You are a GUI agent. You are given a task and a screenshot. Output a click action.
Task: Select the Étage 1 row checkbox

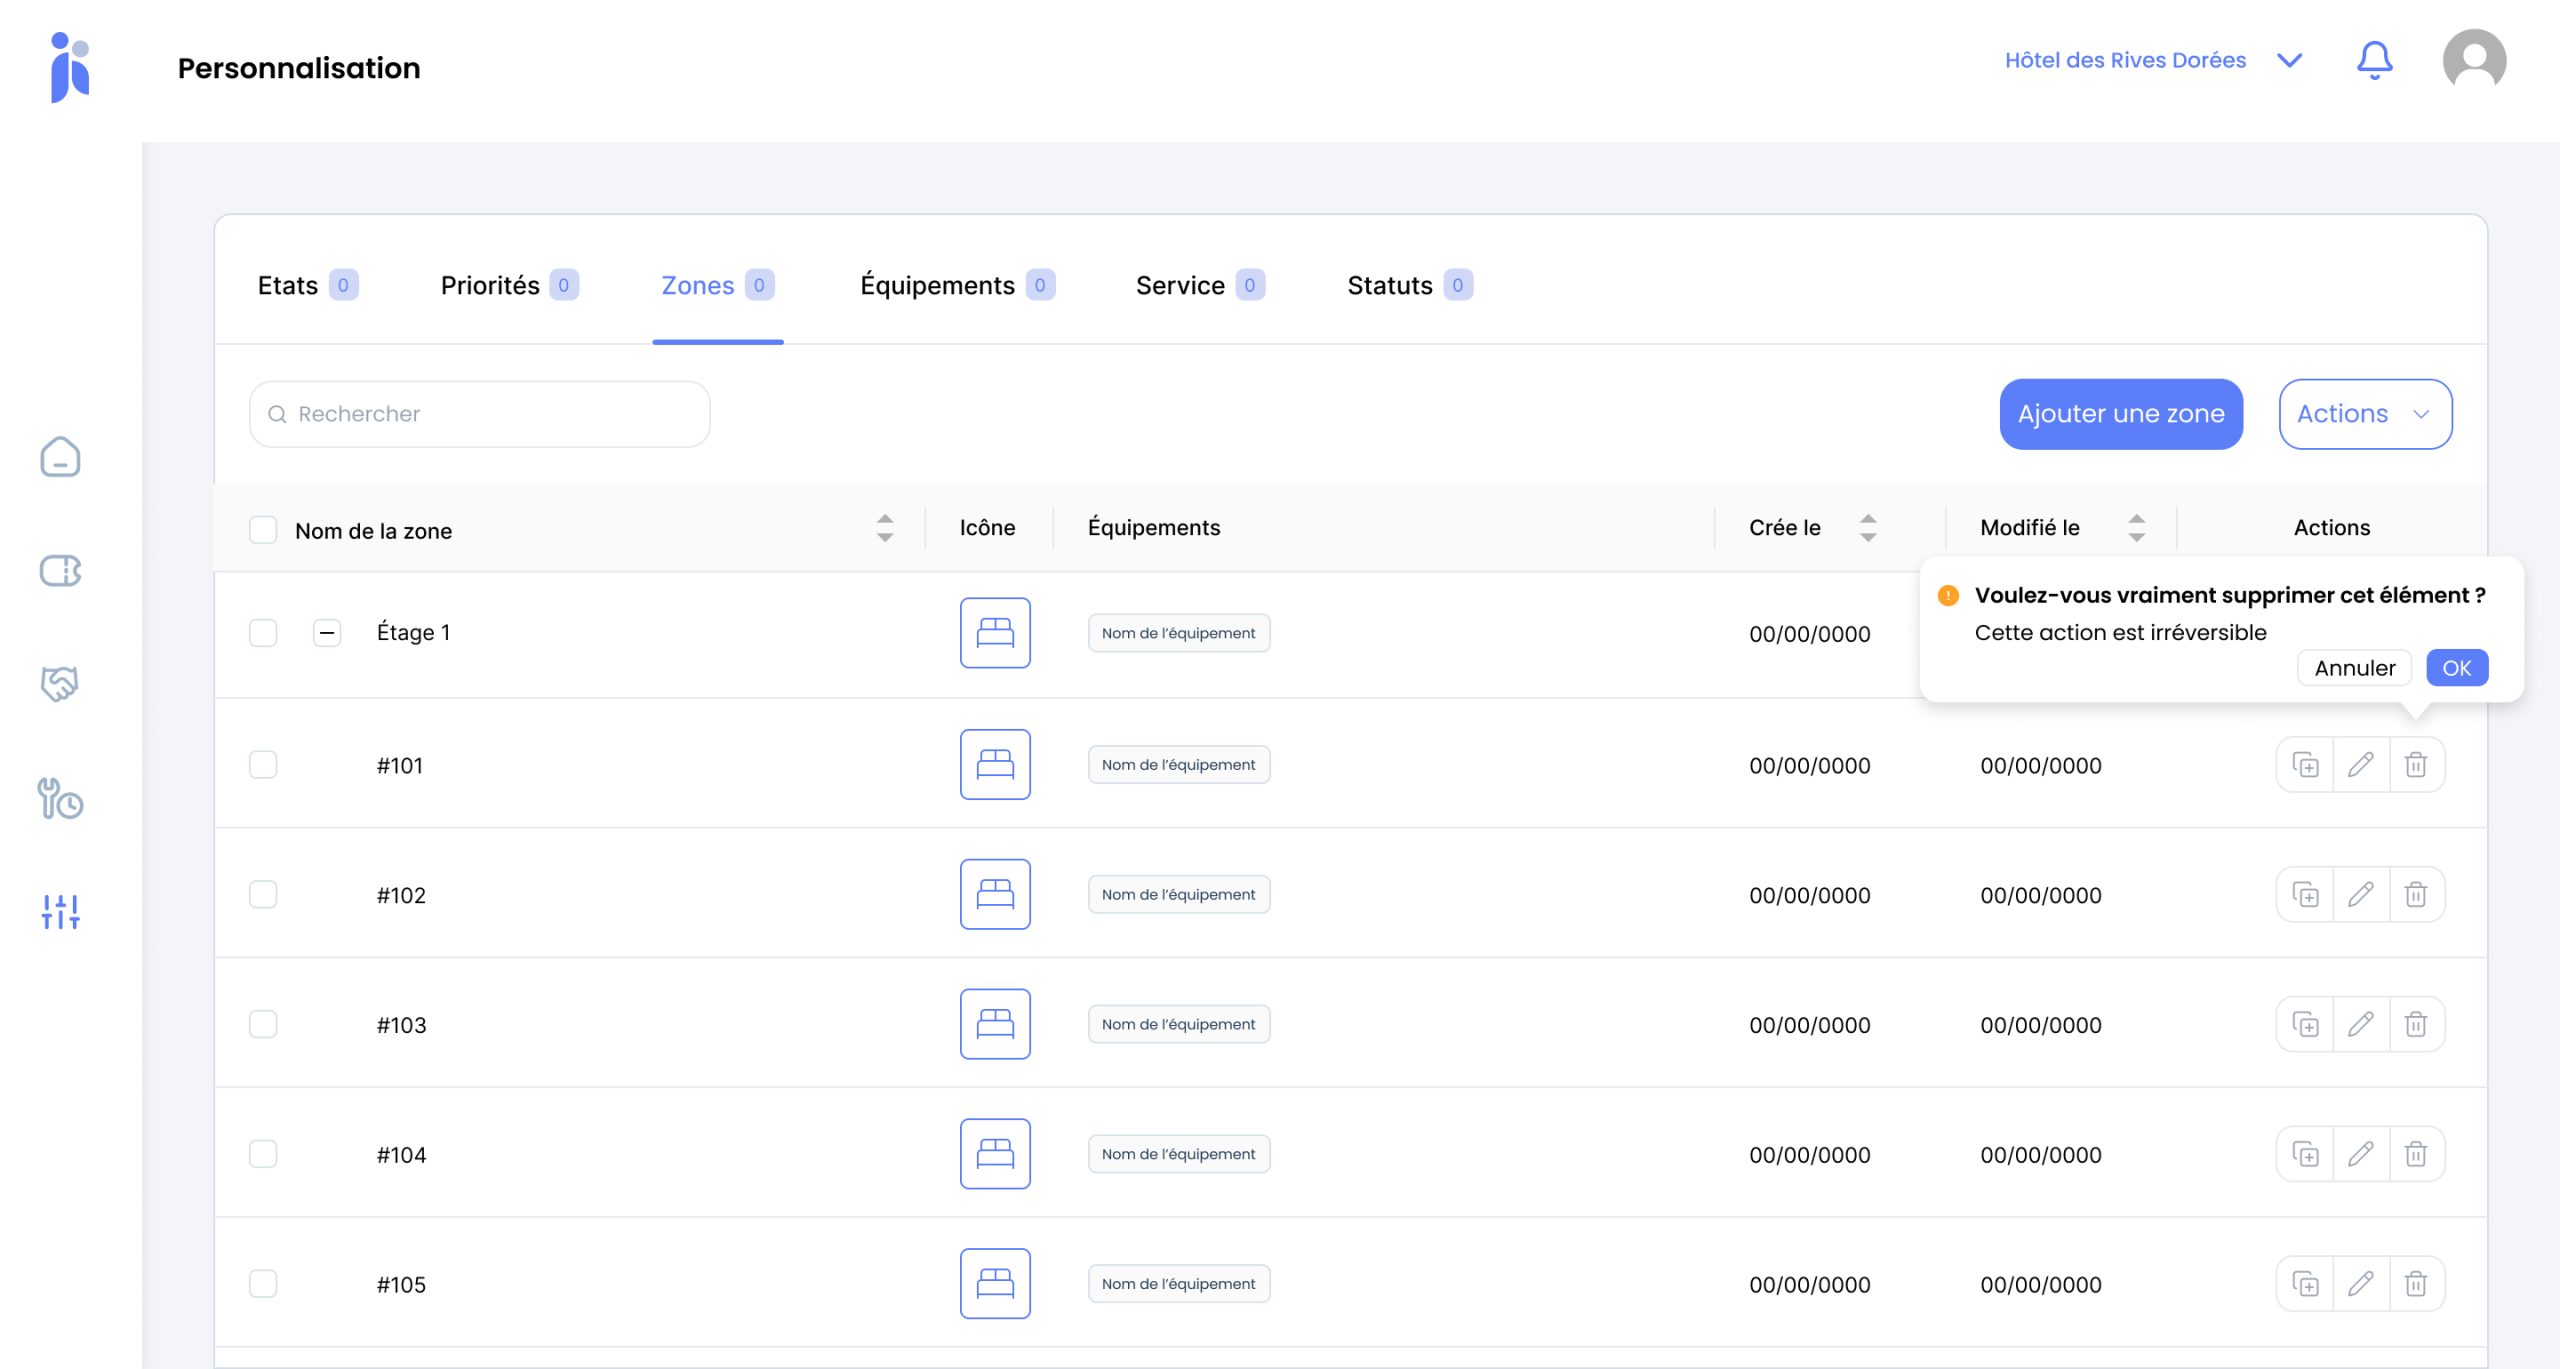point(263,633)
